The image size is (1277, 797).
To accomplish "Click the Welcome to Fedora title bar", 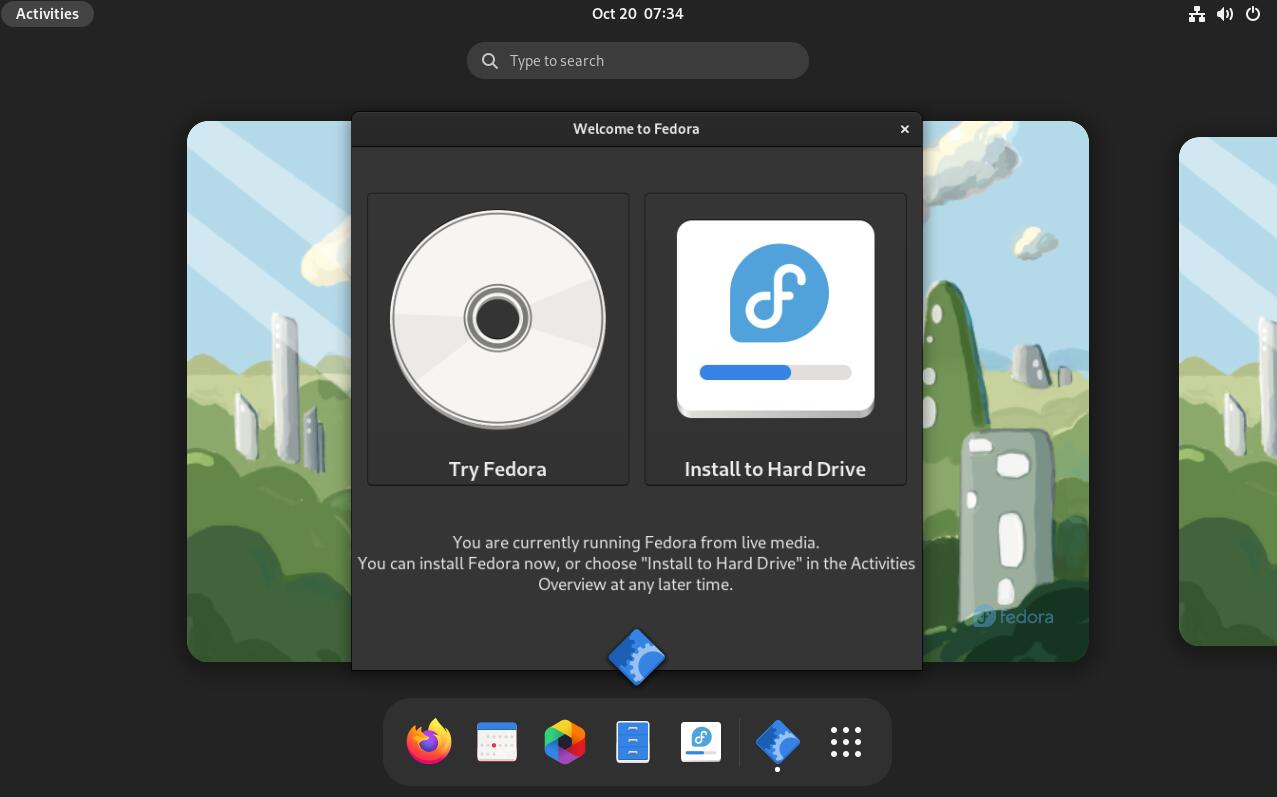I will pyautogui.click(x=636, y=129).
